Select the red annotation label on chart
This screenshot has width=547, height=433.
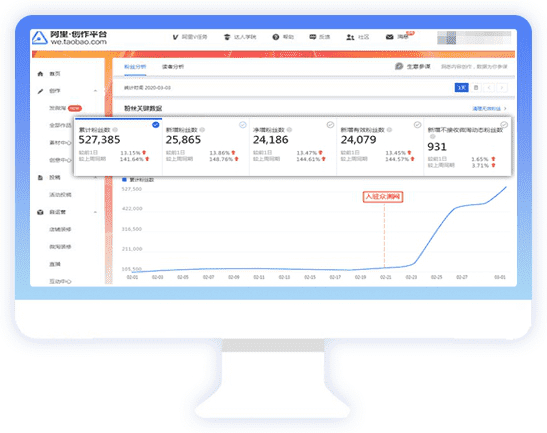click(x=383, y=197)
